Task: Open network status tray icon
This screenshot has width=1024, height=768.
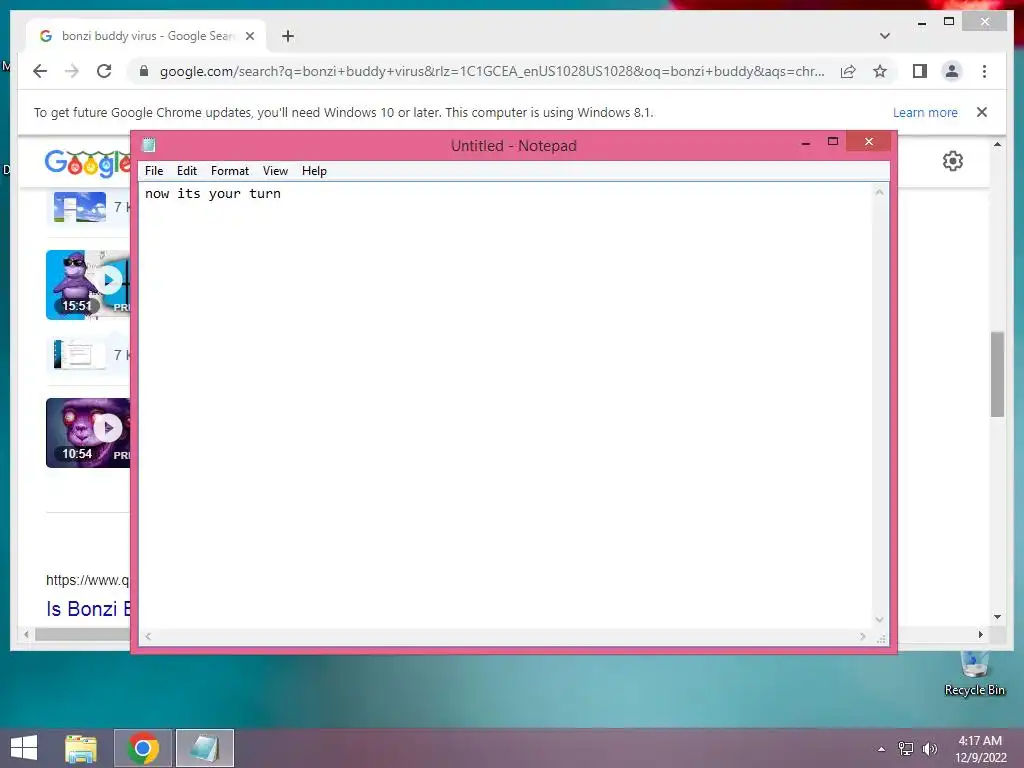Action: tap(906, 749)
